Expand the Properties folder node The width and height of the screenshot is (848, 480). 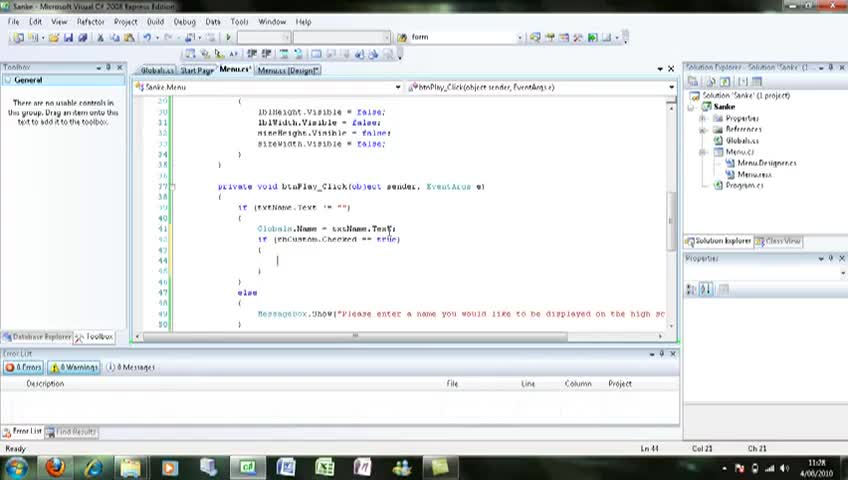click(x=702, y=118)
